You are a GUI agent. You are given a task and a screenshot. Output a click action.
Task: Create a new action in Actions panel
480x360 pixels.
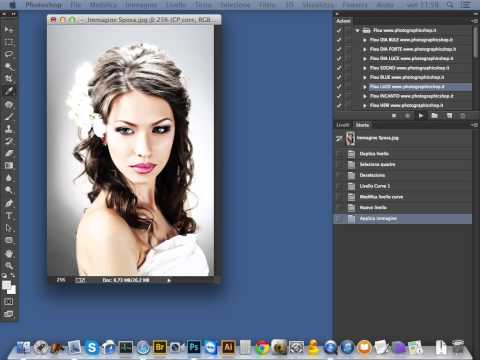coord(449,116)
